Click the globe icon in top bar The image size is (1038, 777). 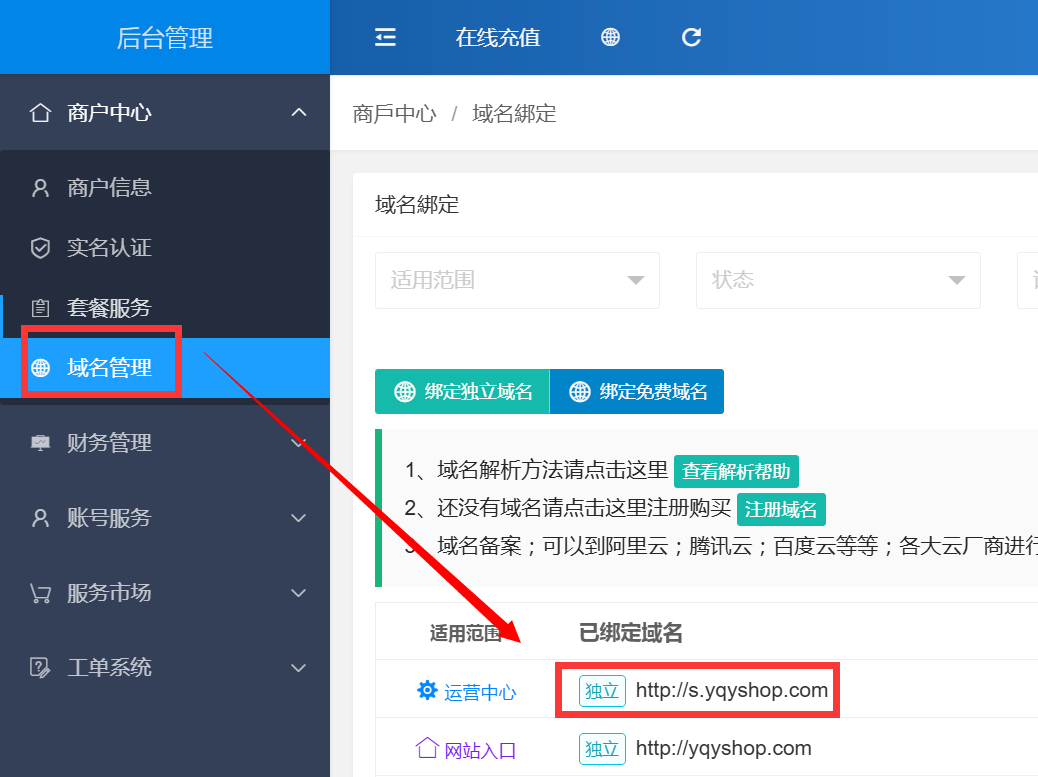tap(610, 38)
